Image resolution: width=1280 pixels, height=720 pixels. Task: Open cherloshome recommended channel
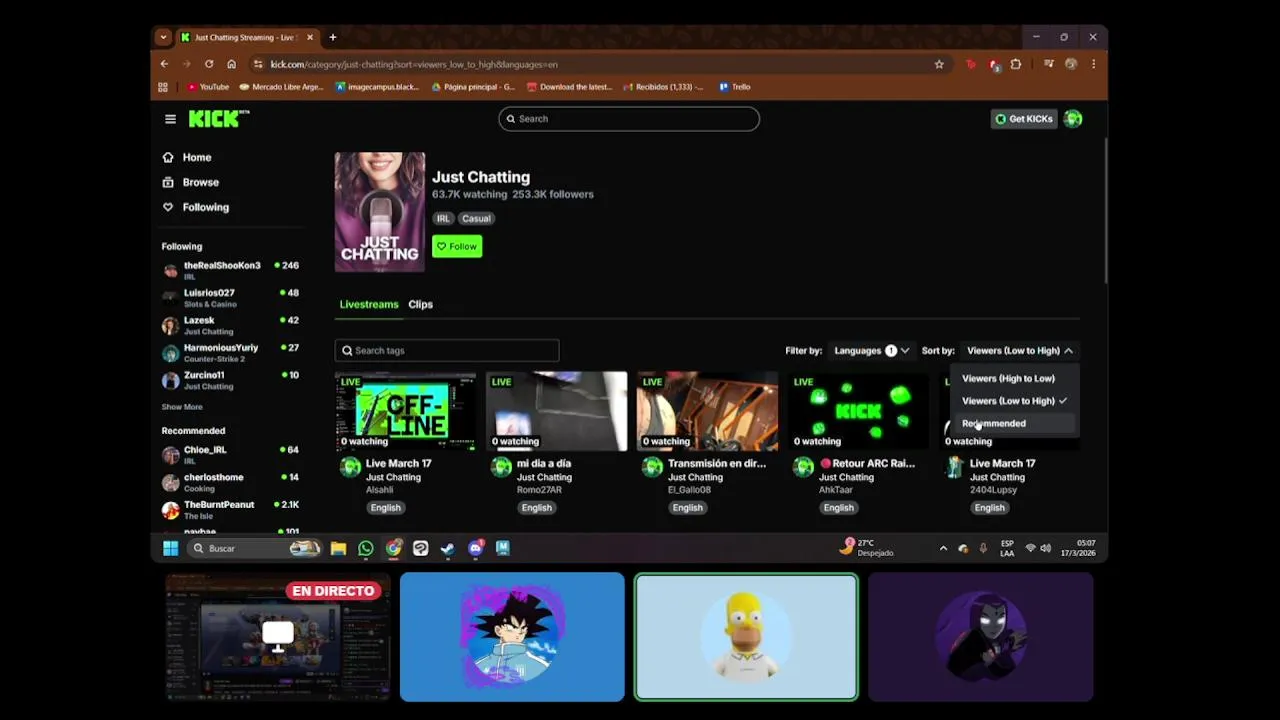click(x=231, y=482)
